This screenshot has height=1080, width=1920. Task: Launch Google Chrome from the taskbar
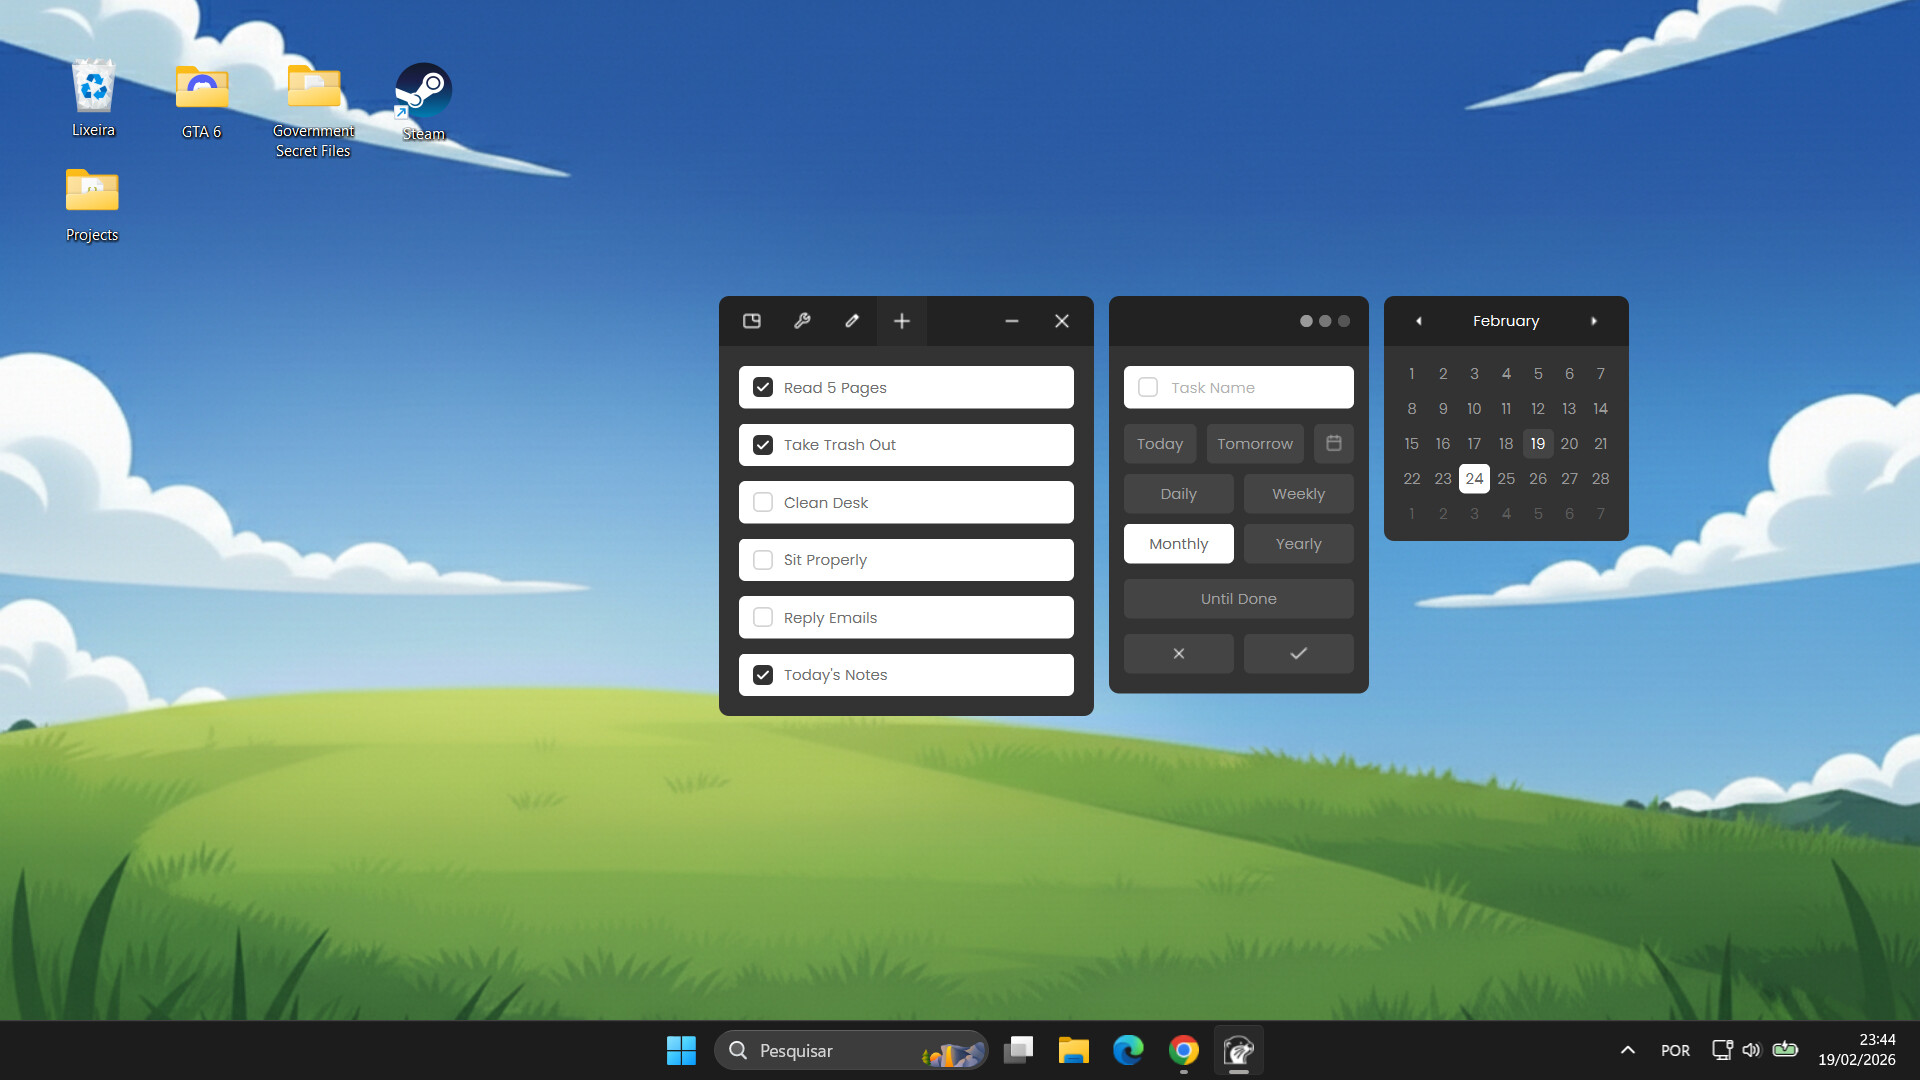click(x=1183, y=1050)
